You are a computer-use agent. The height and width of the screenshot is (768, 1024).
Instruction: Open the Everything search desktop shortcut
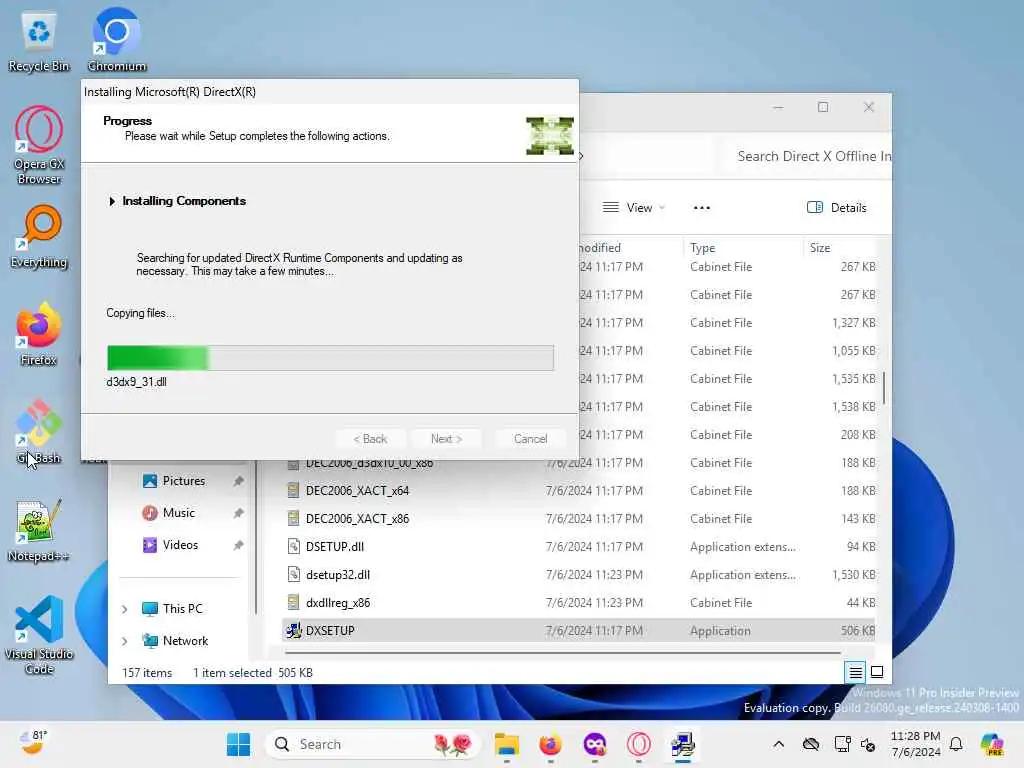(39, 237)
